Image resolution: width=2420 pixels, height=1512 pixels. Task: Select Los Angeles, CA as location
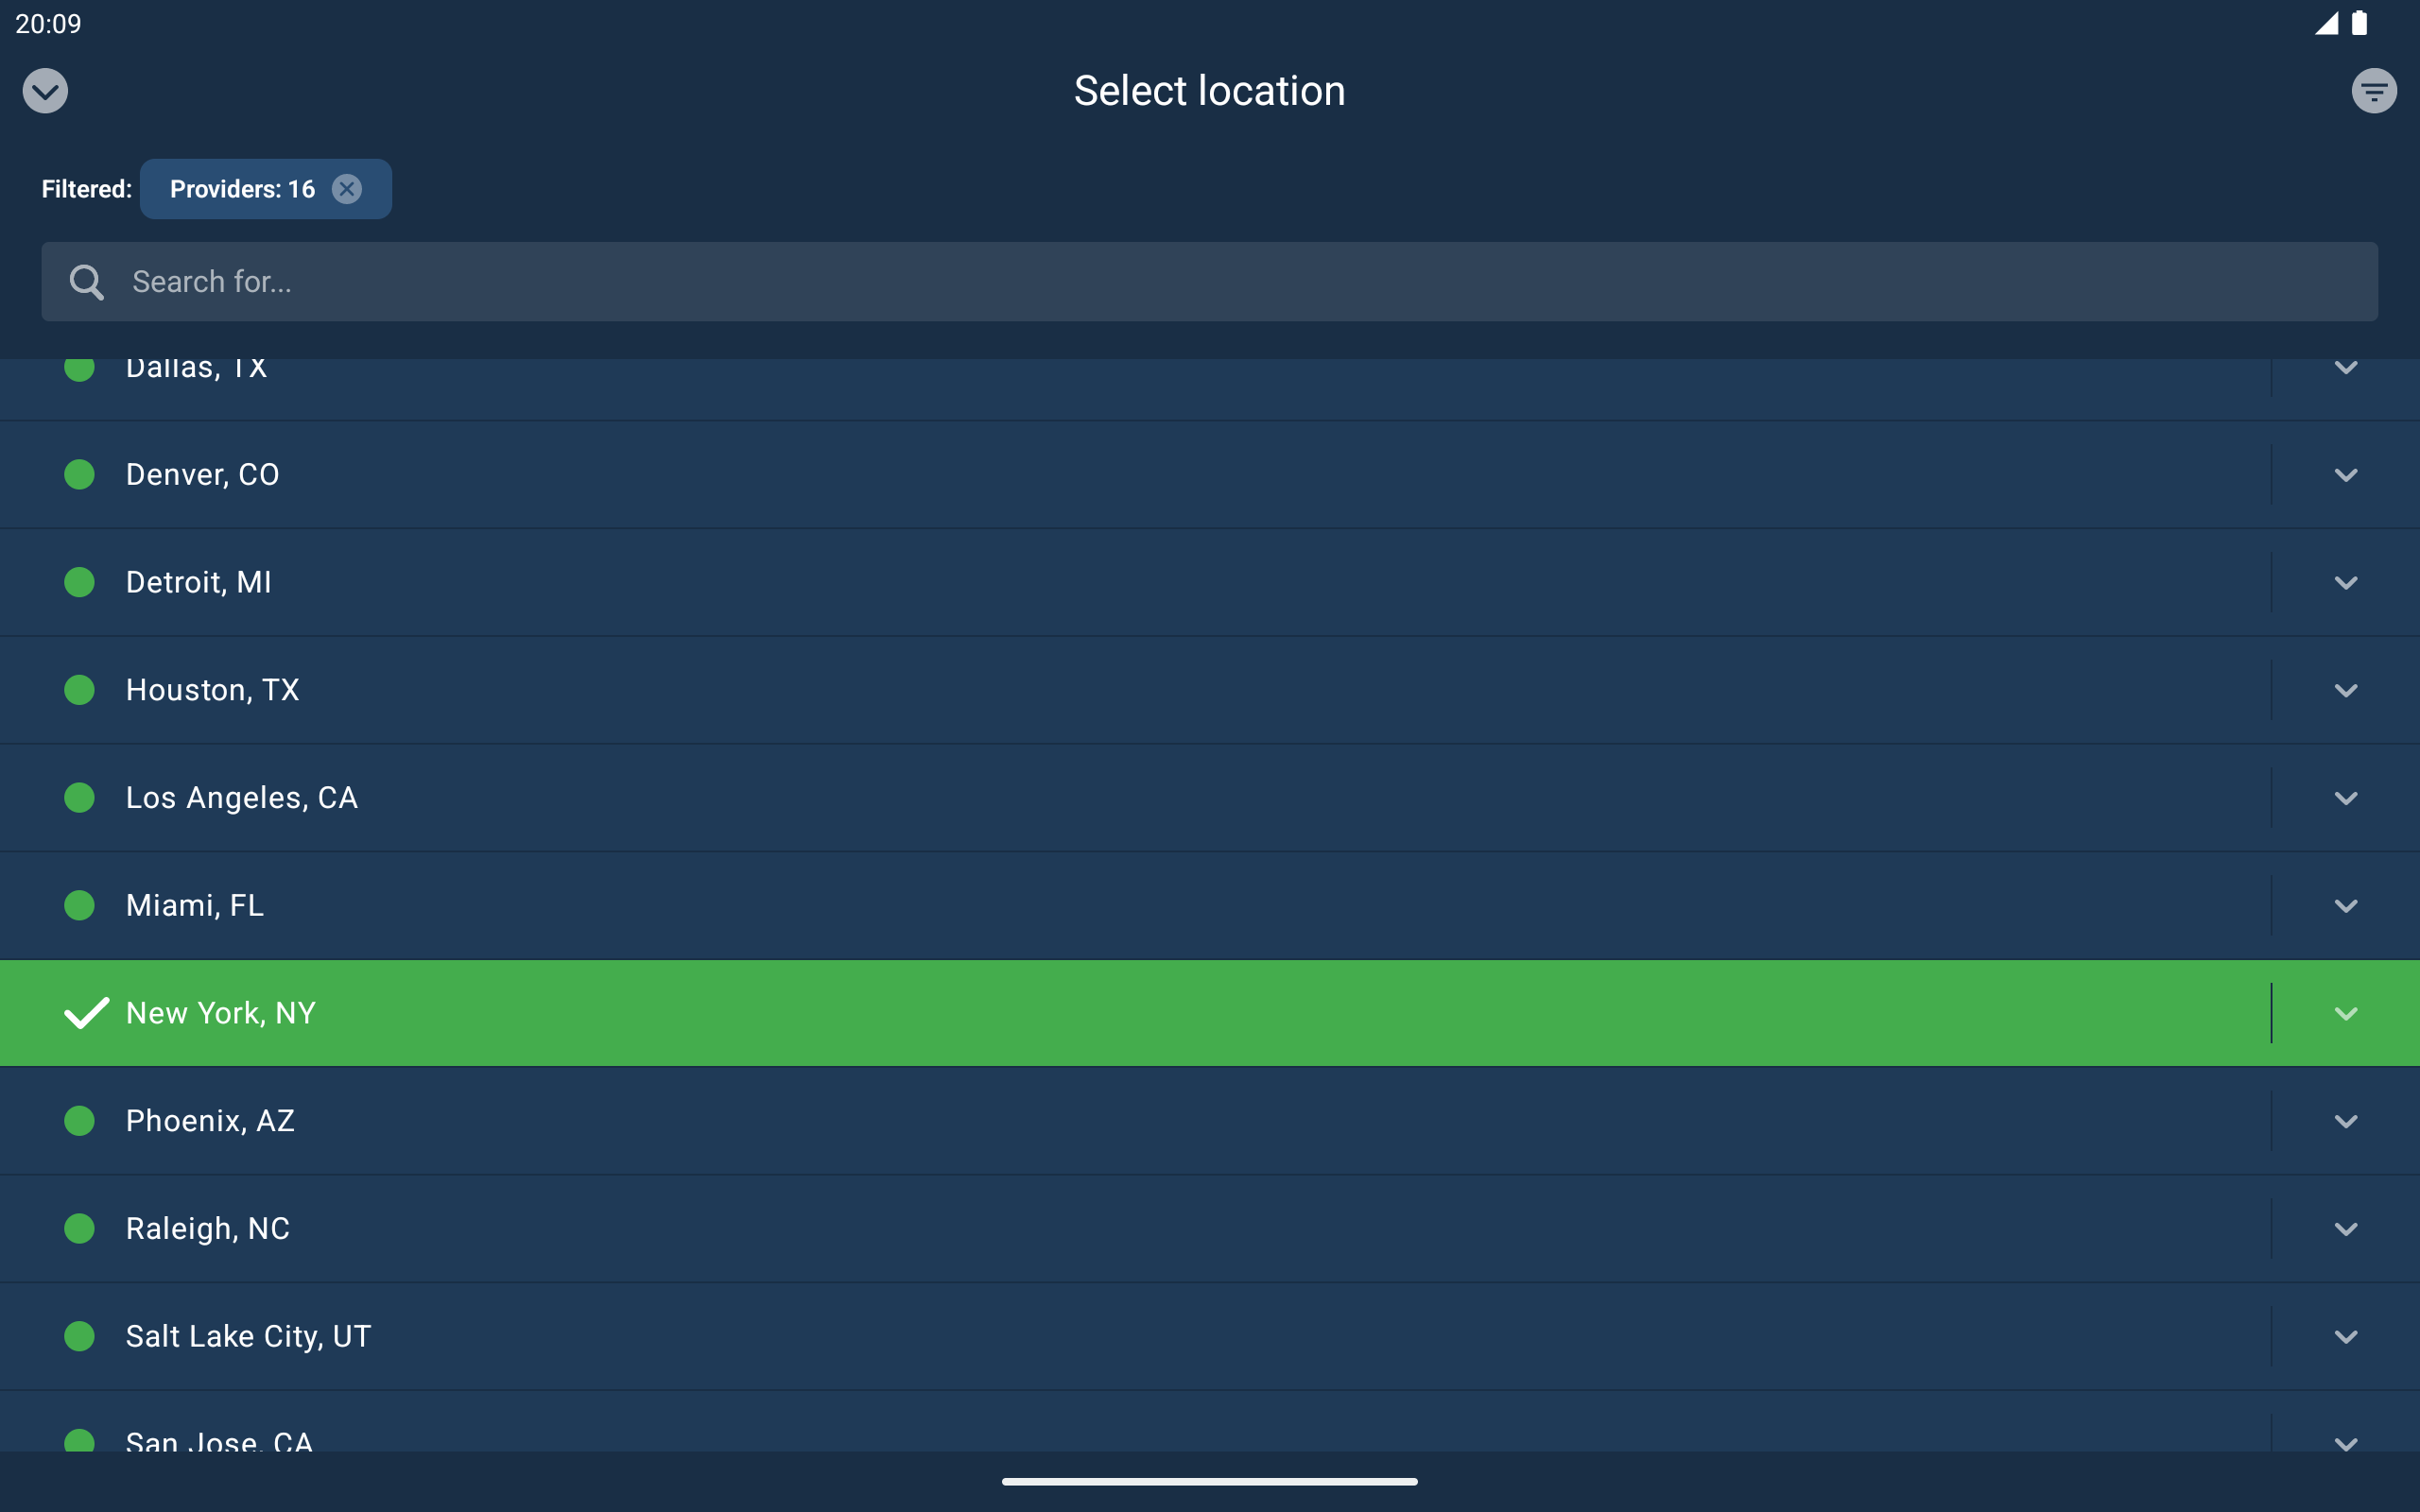click(241, 797)
